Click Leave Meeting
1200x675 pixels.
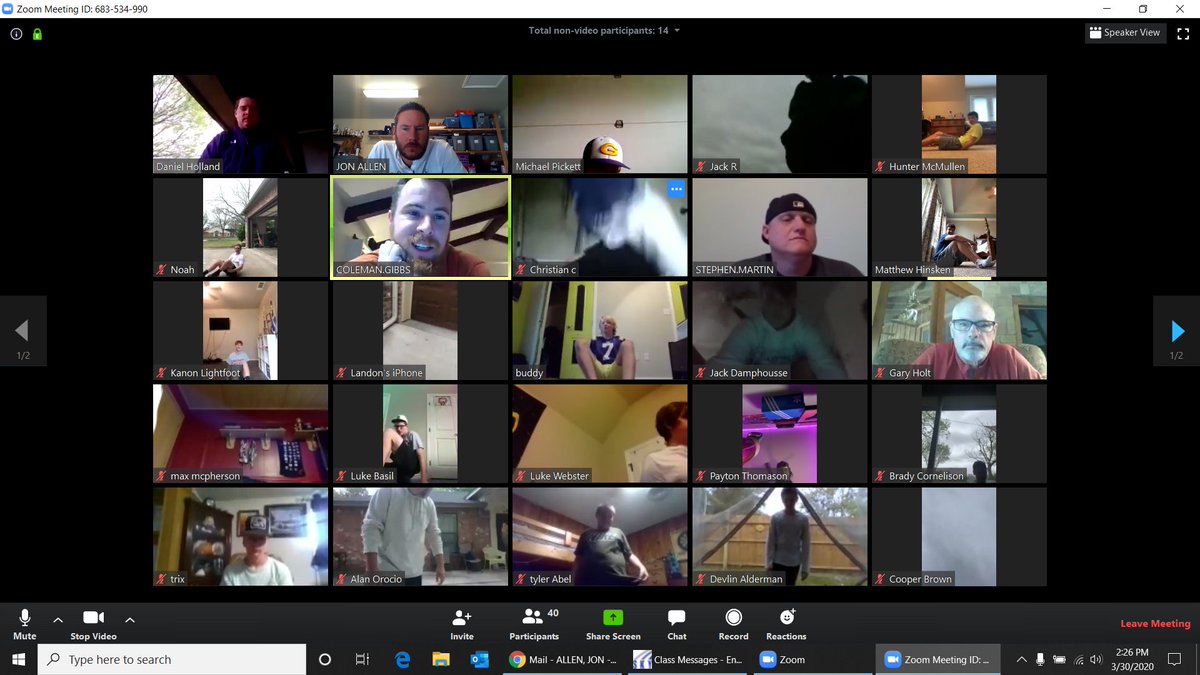point(1155,624)
